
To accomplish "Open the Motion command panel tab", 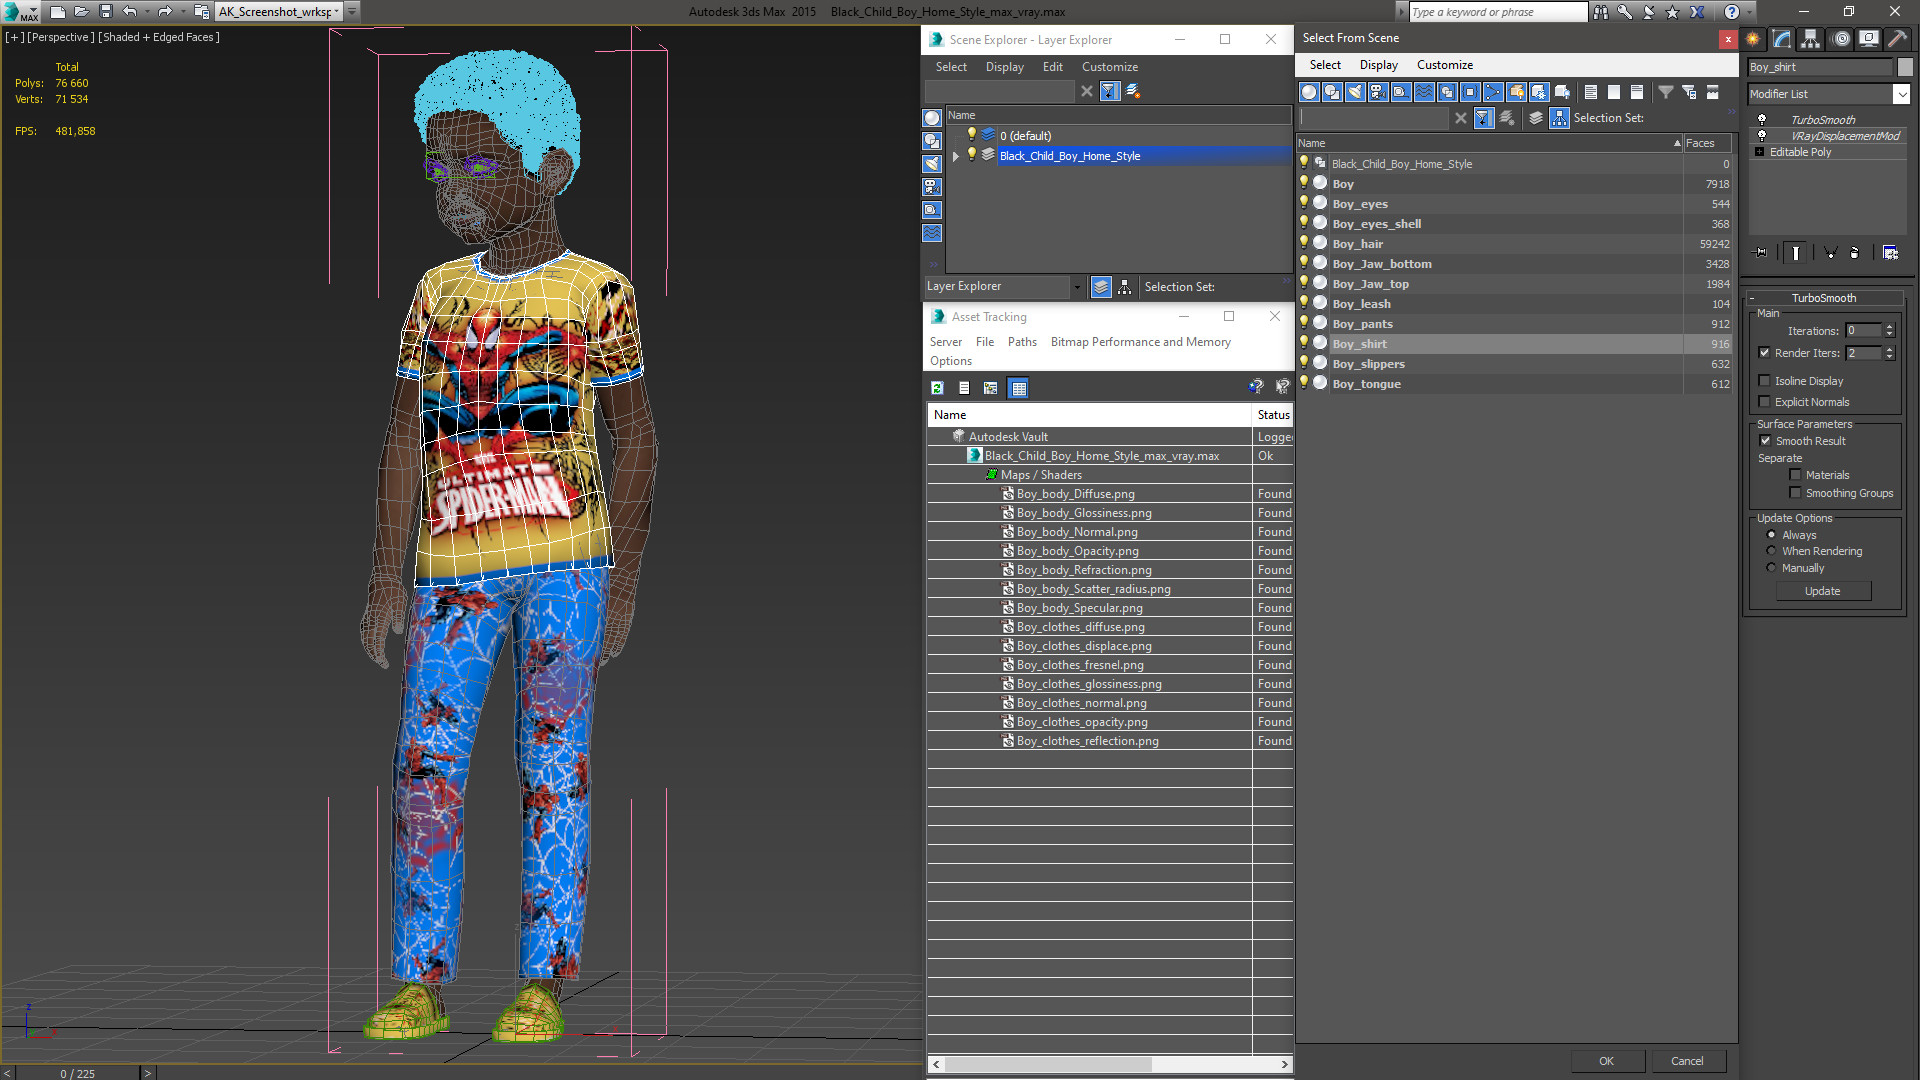I will click(1841, 39).
